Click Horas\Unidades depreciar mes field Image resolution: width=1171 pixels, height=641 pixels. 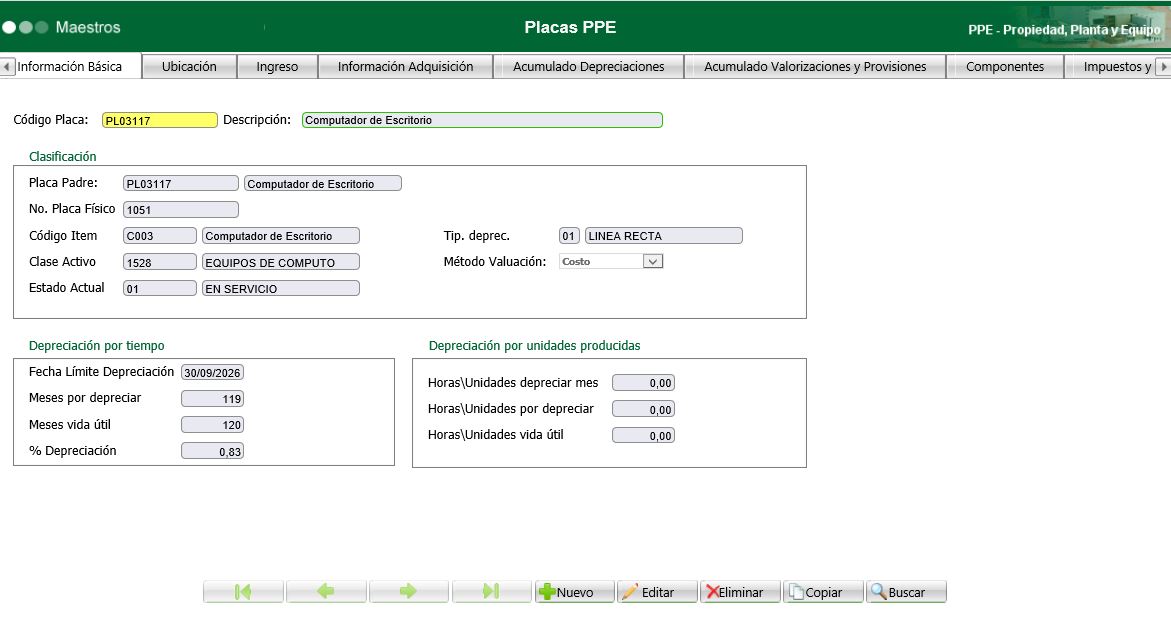click(643, 383)
